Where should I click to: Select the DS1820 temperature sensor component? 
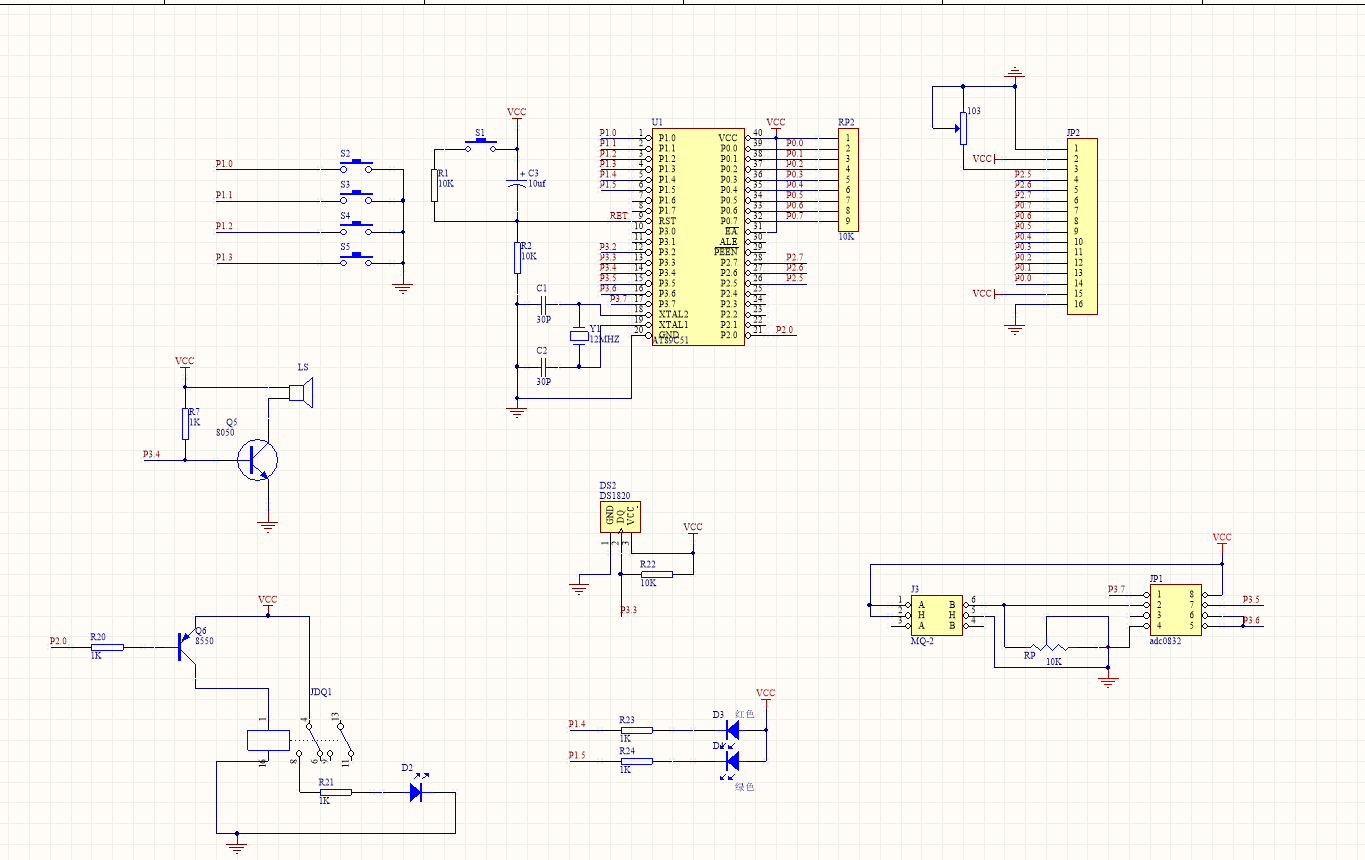click(620, 516)
